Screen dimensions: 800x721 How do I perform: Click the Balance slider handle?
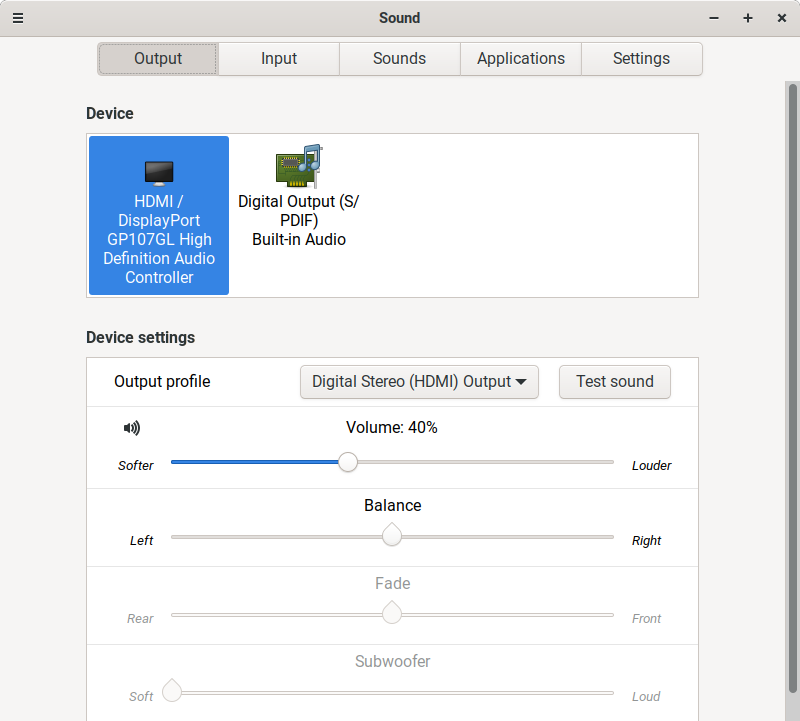click(x=392, y=535)
